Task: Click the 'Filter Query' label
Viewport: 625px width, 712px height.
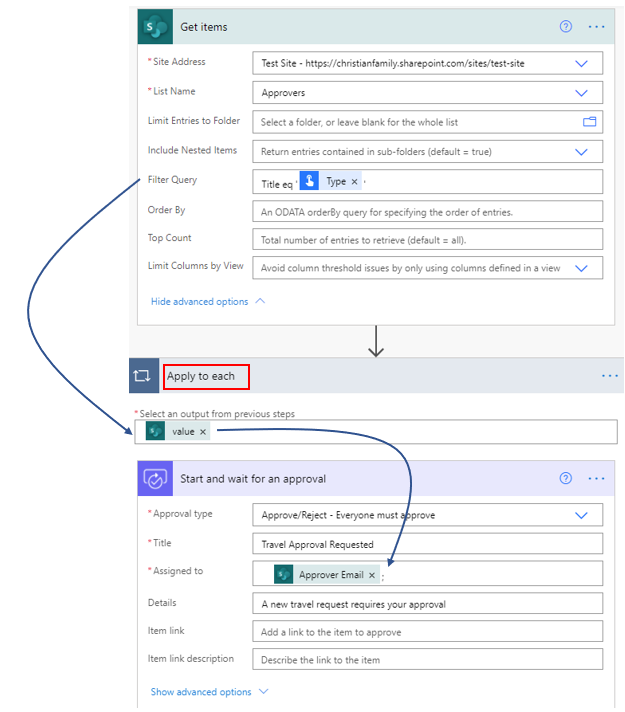Action: (172, 180)
